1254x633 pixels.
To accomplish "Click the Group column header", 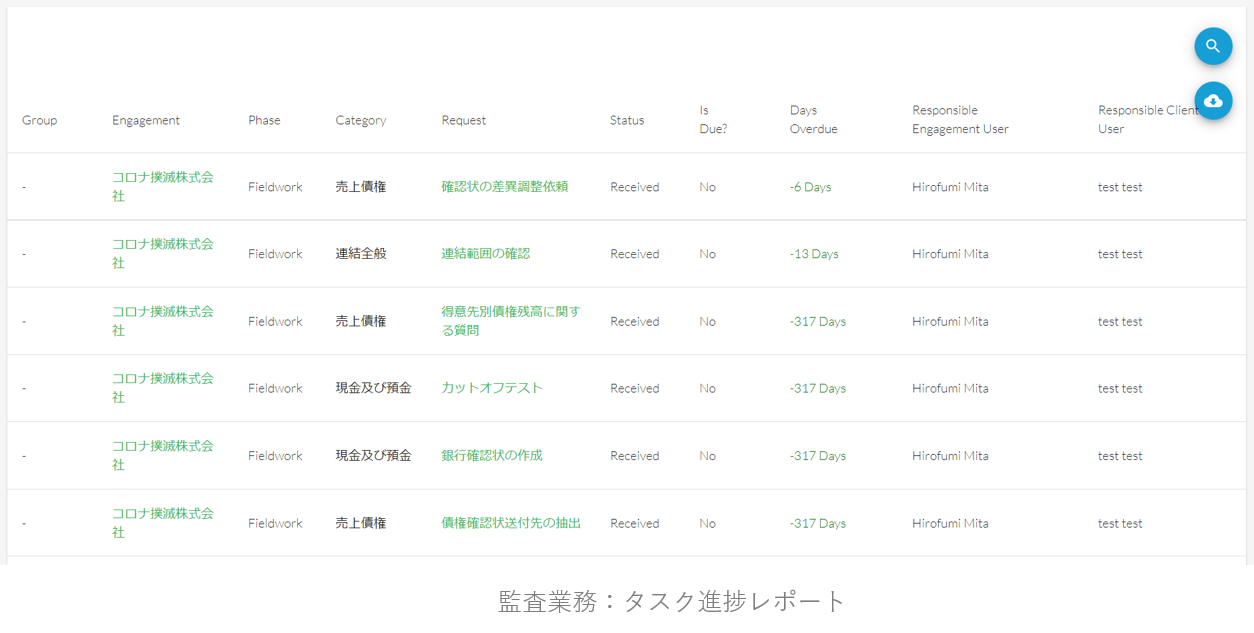I will (39, 120).
